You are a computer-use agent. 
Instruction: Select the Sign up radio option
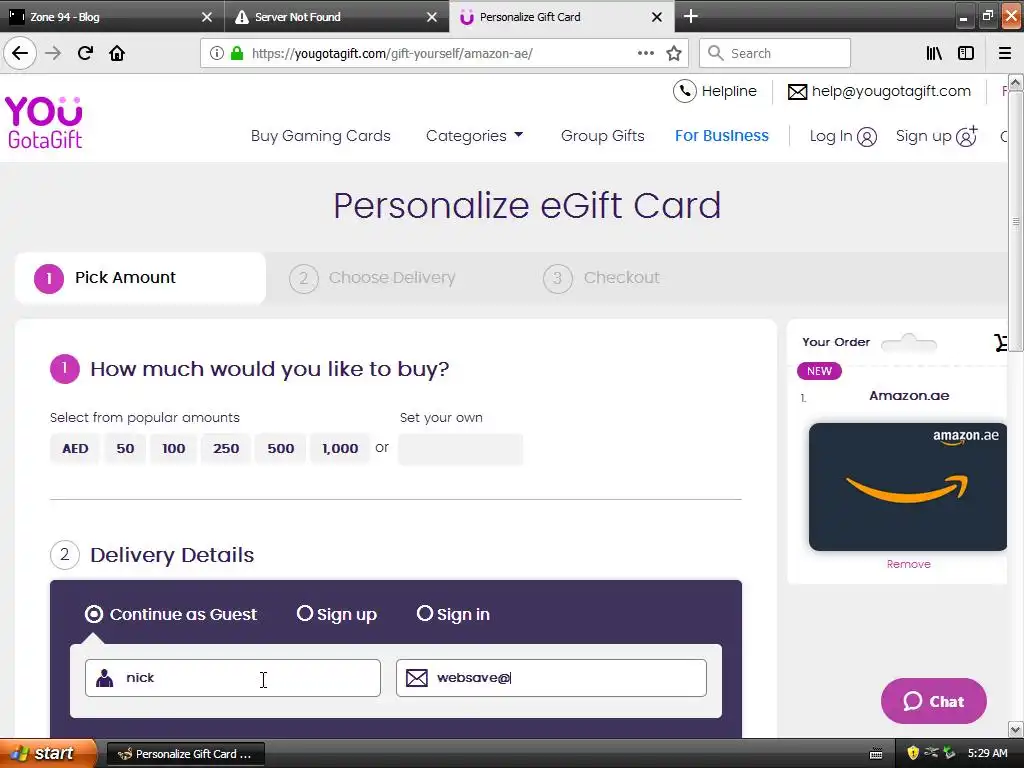click(305, 613)
